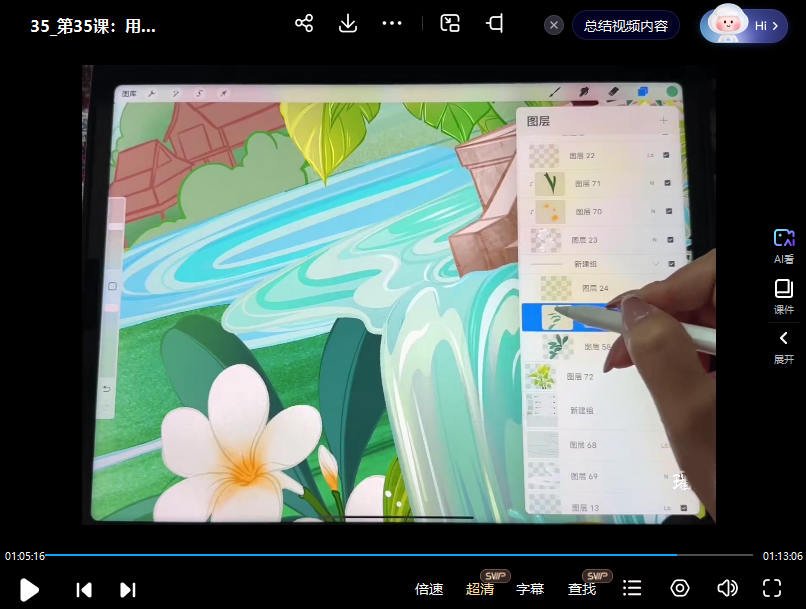Click the download icon next to share

click(348, 22)
